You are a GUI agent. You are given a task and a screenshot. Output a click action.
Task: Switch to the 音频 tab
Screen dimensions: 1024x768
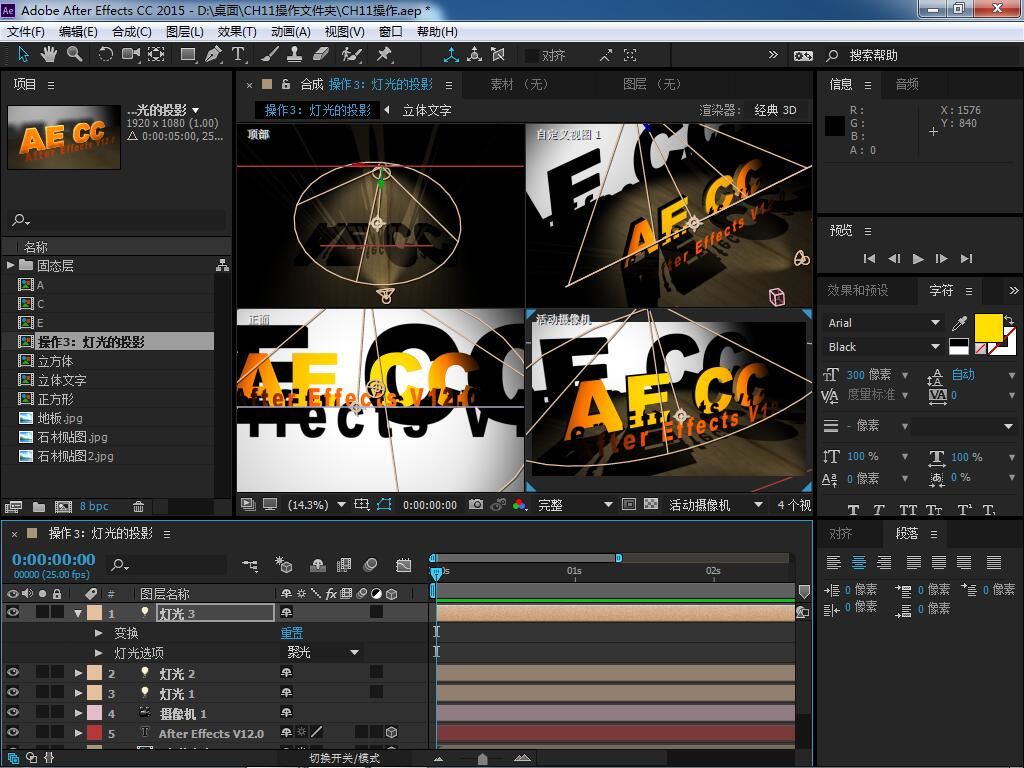(907, 84)
